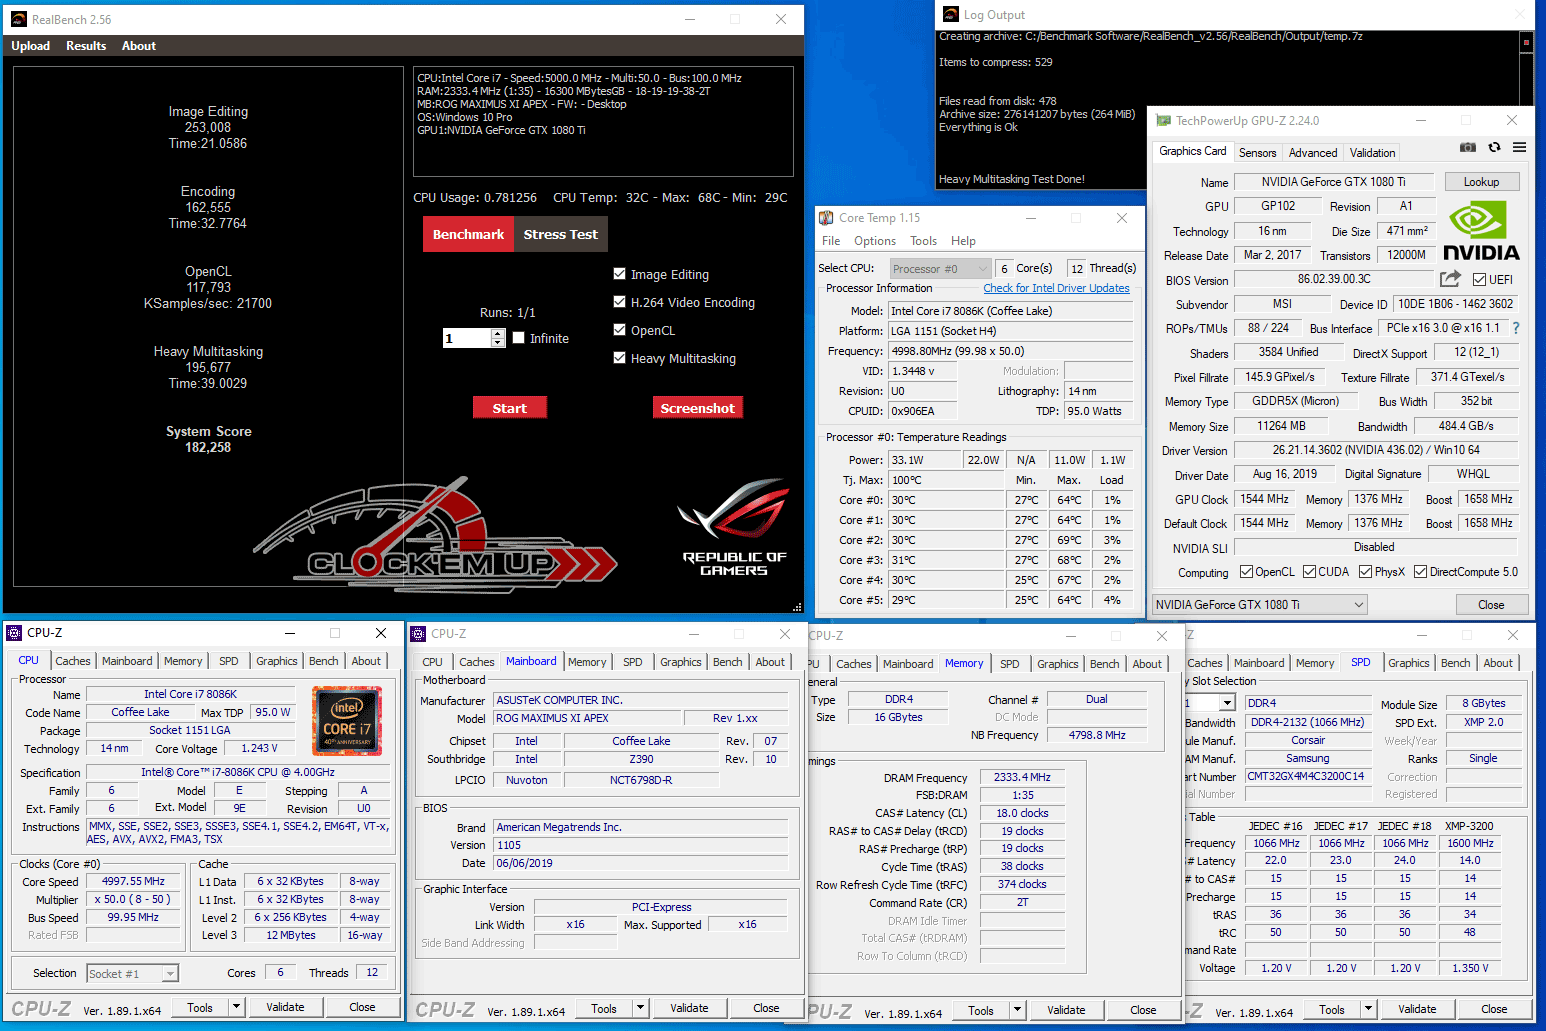1546x1031 pixels.
Task: Click the GPU-Z refresh icon
Action: [x=1494, y=148]
